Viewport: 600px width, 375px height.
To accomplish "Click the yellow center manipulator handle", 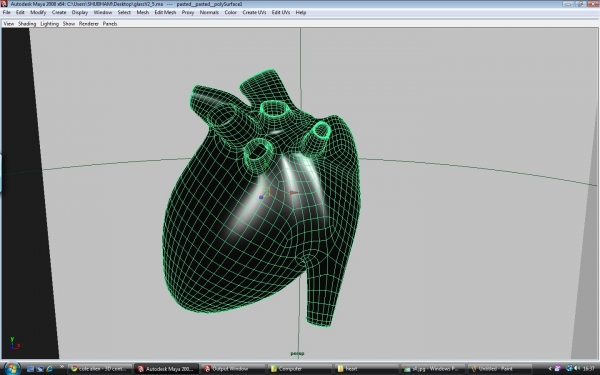I will [265, 191].
